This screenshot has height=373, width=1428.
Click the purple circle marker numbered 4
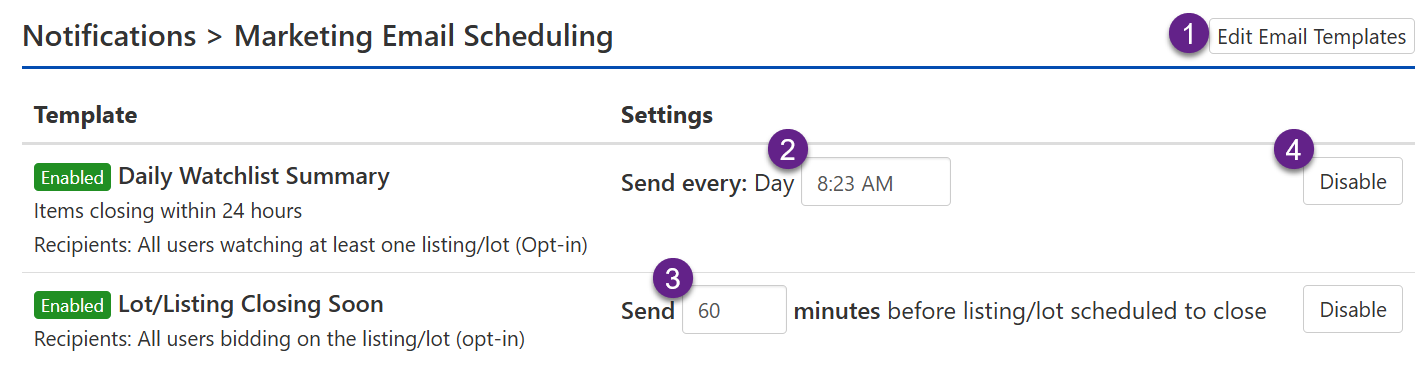[x=1294, y=150]
